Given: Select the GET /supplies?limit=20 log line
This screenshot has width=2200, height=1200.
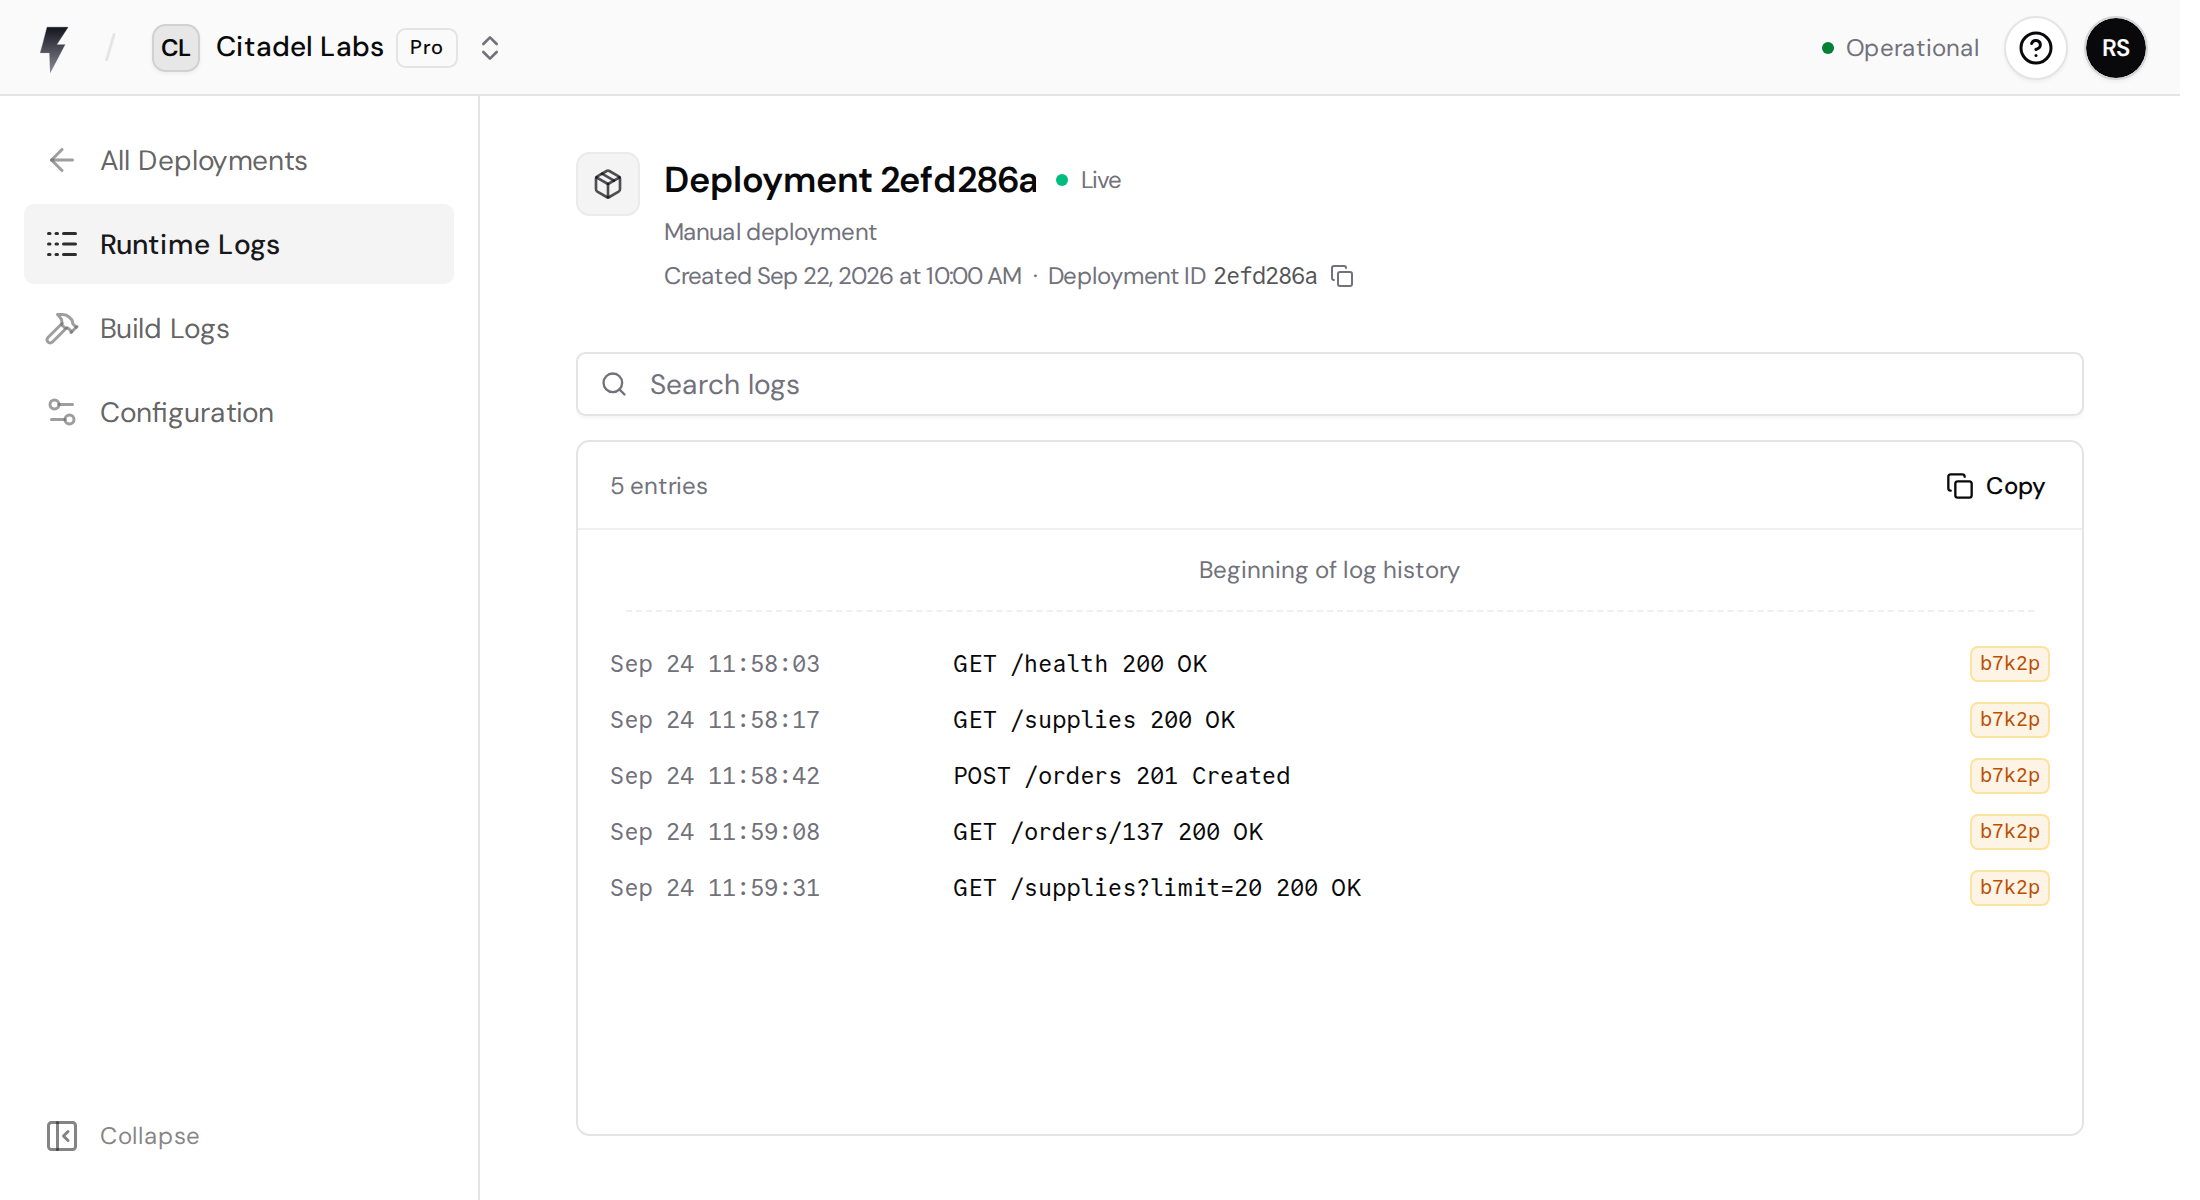Looking at the screenshot, I should click(1329, 888).
